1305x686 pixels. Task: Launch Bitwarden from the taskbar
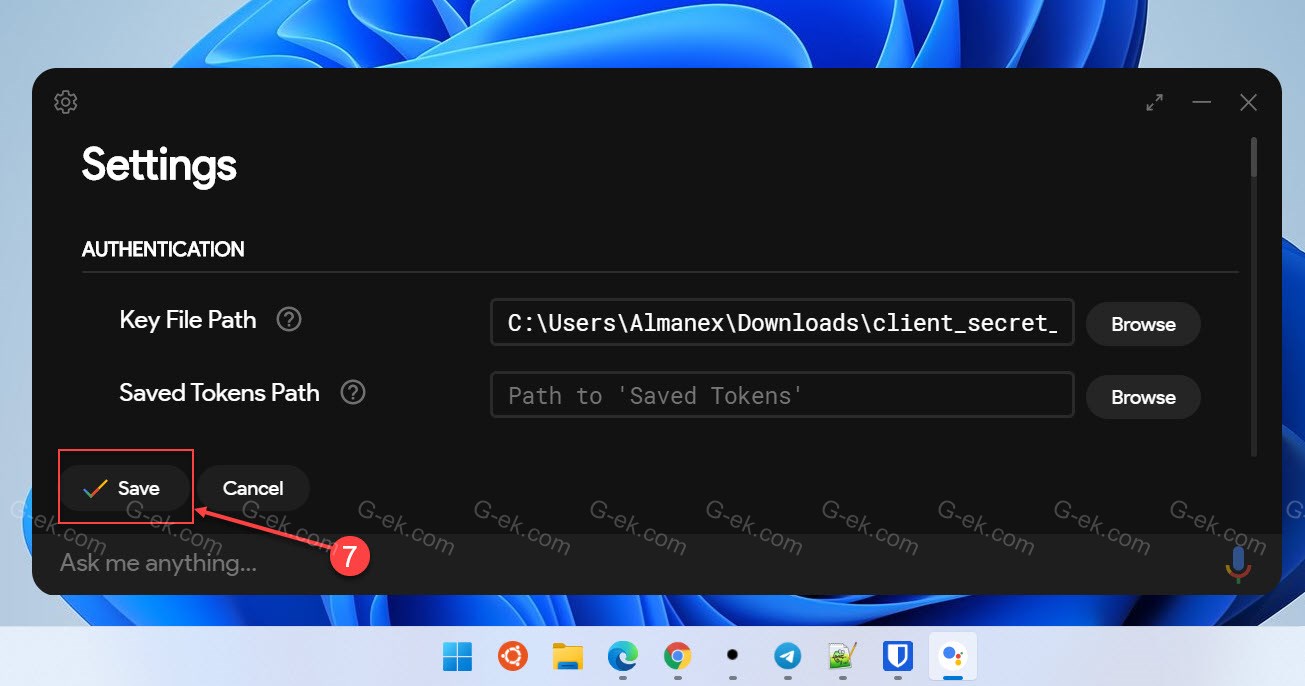pos(896,656)
